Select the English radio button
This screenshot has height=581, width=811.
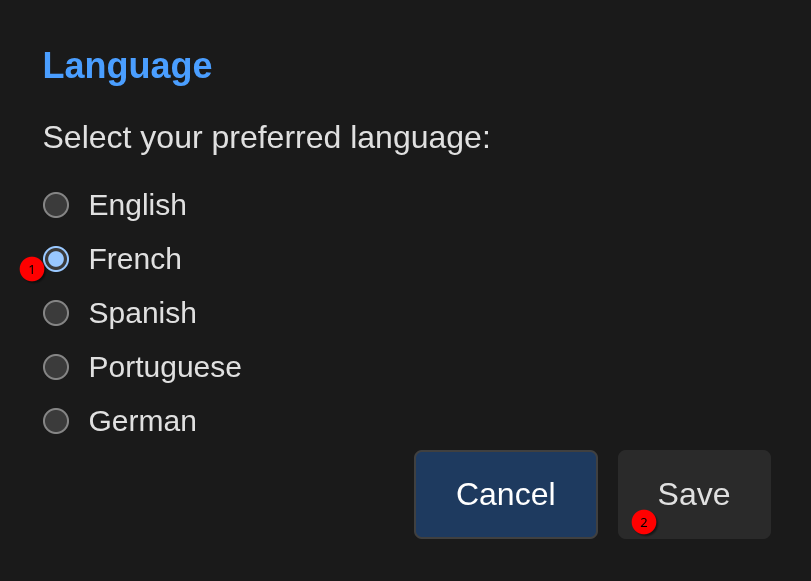[56, 205]
